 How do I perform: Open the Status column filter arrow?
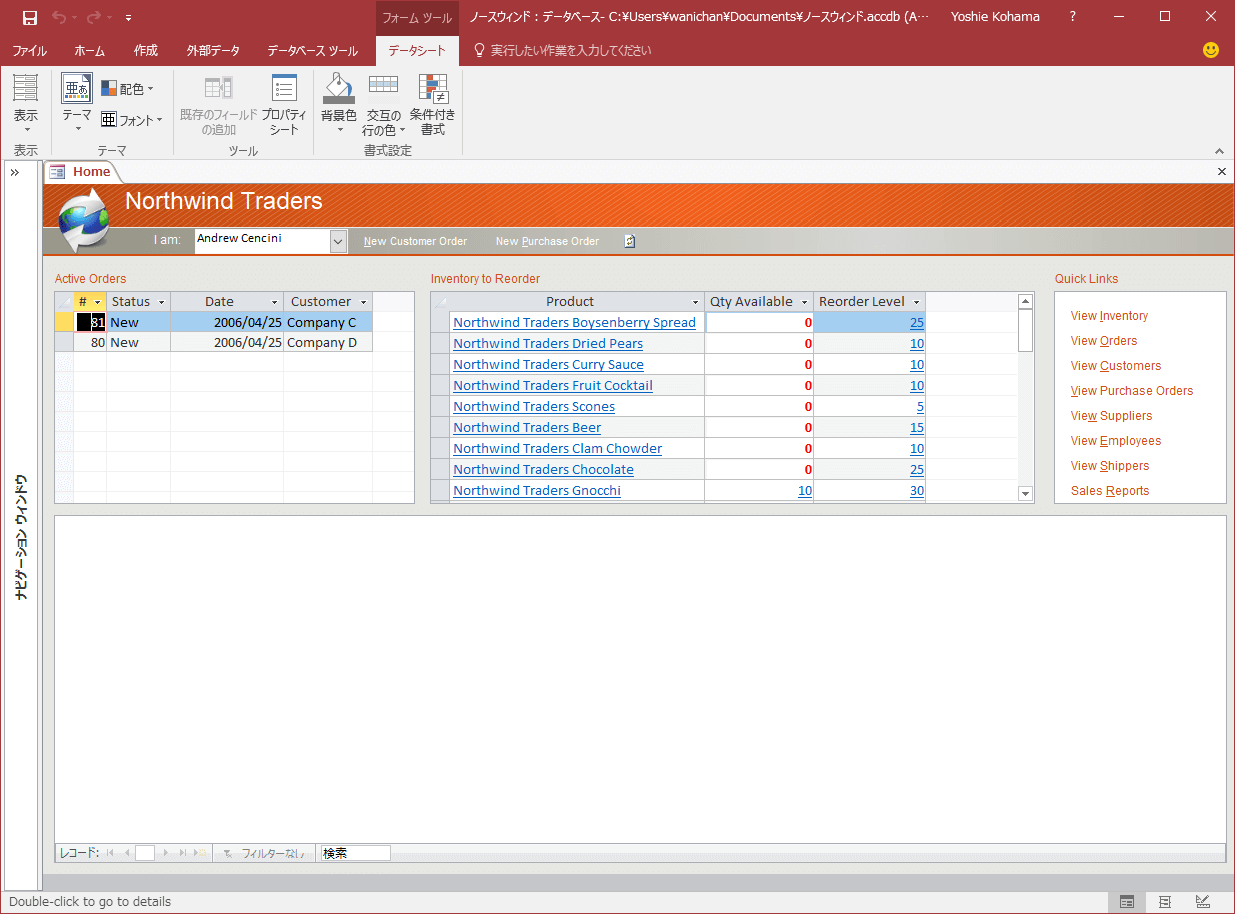tap(161, 302)
